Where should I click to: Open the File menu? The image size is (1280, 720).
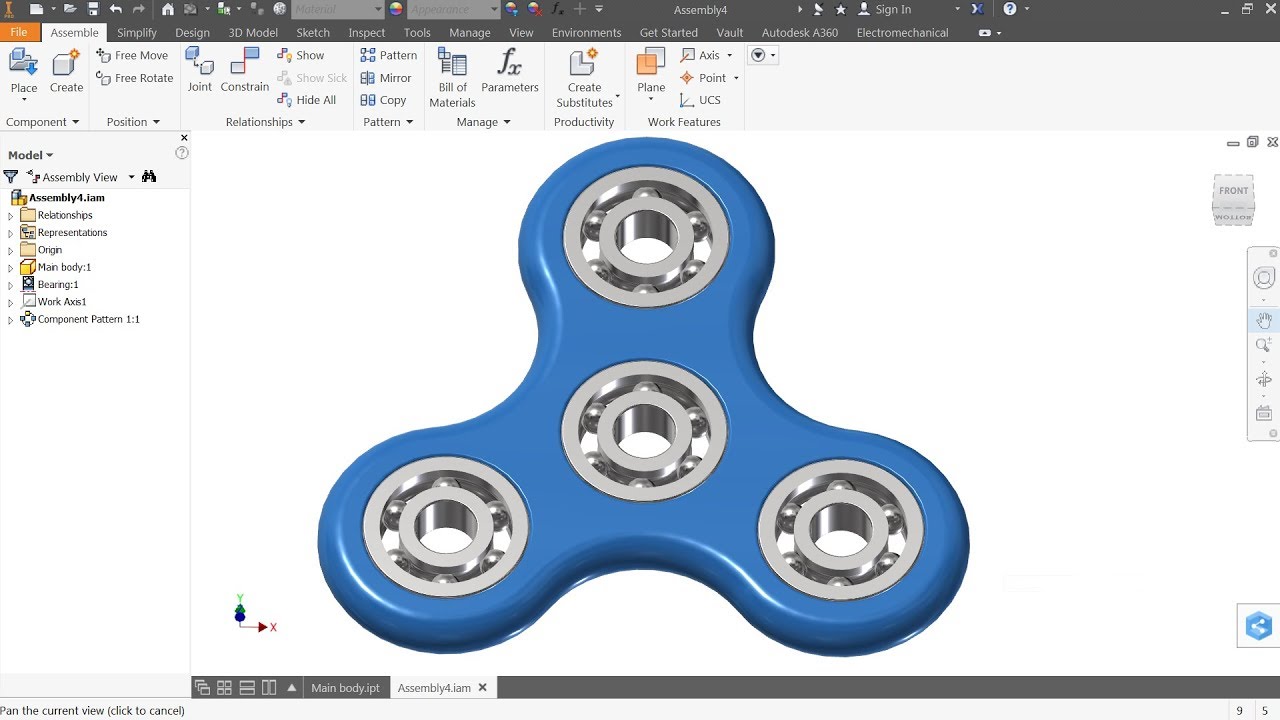coord(19,32)
